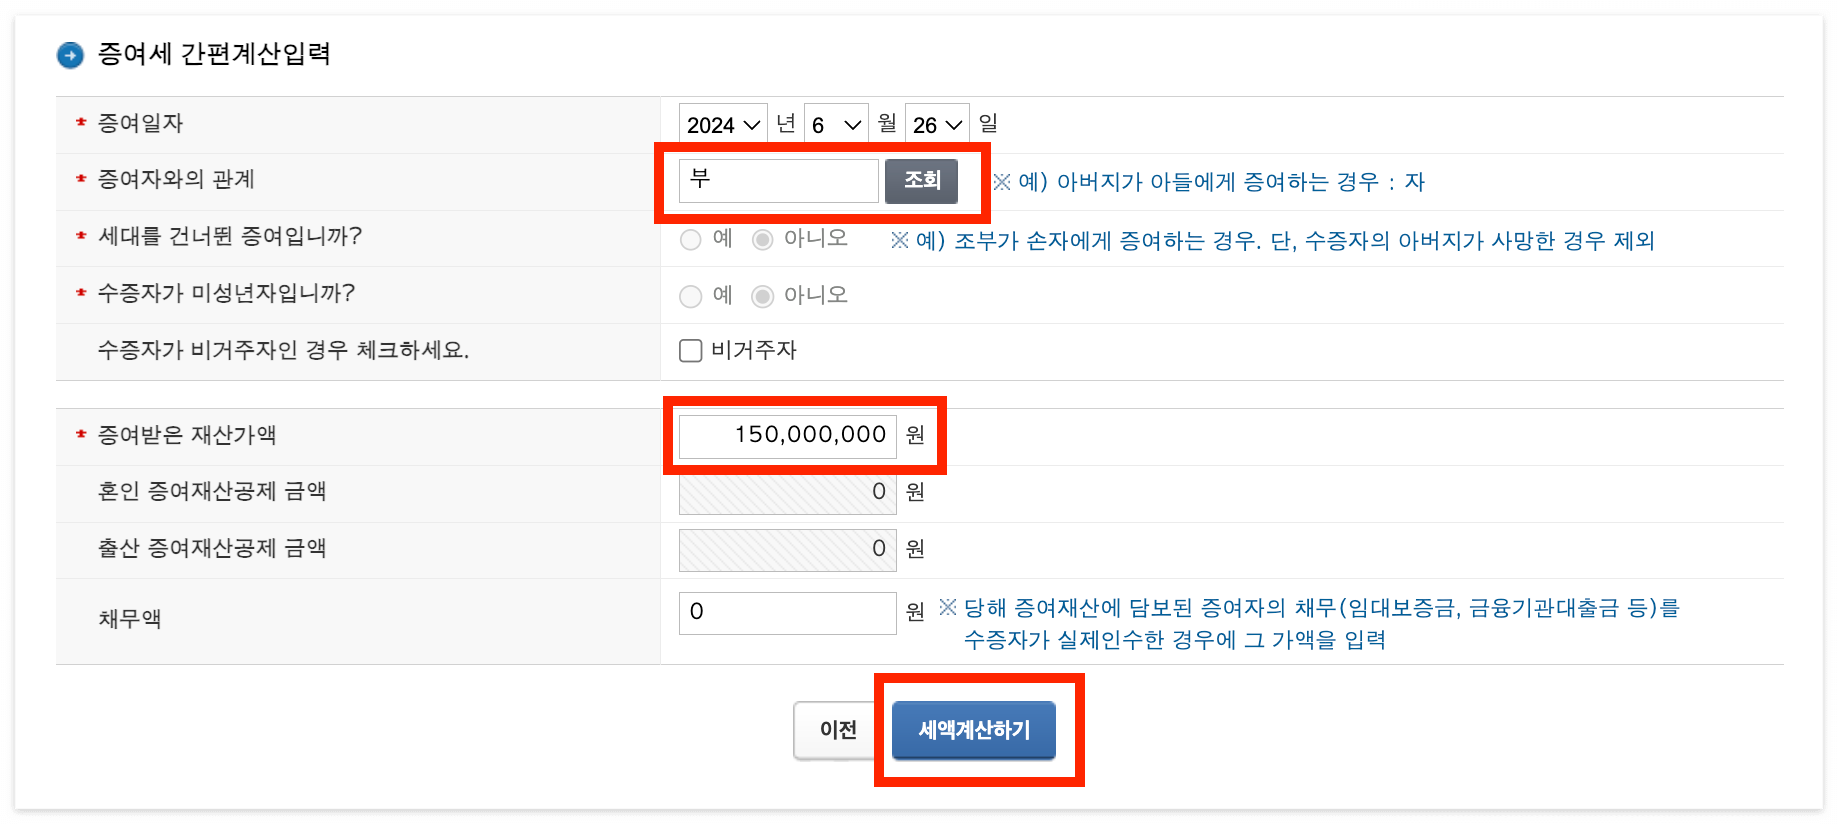
Task: Open the year dropdown showing 2024
Action: pyautogui.click(x=722, y=122)
